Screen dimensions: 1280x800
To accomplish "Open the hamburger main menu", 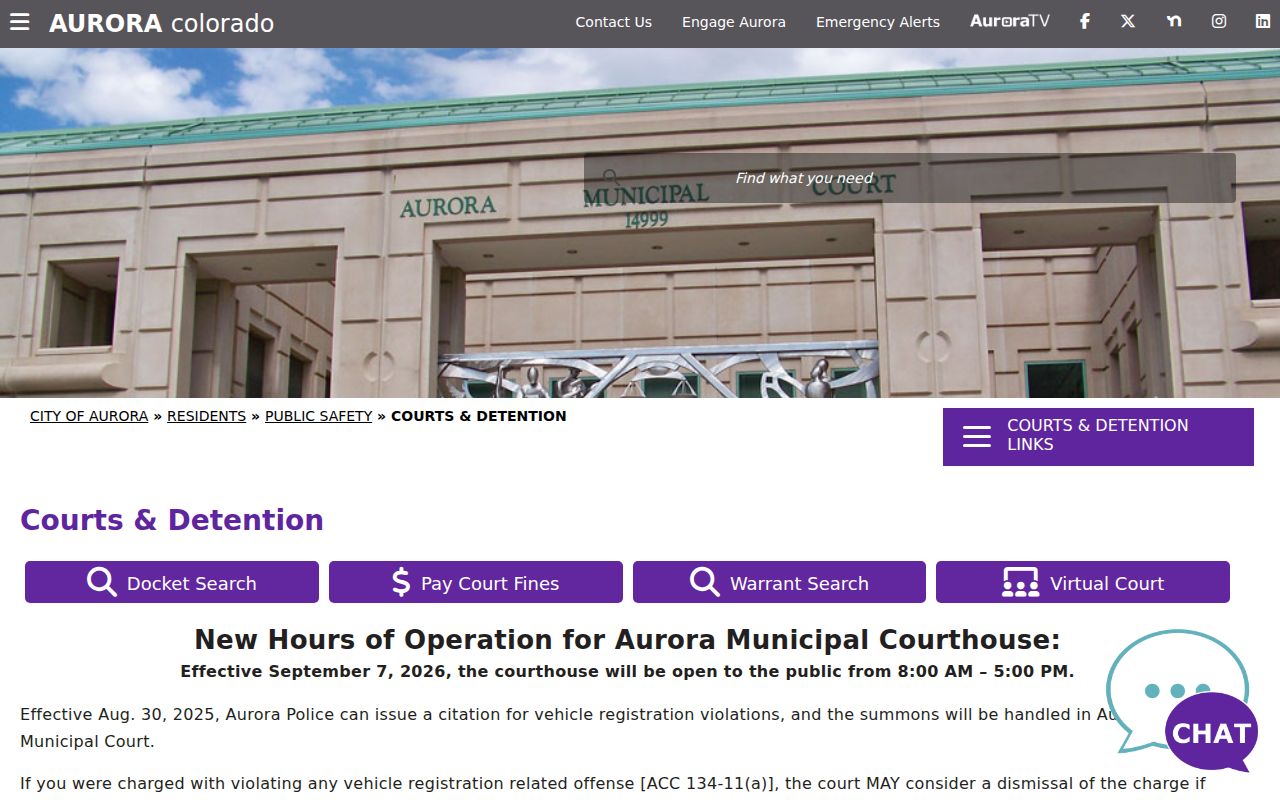I will (x=20, y=22).
